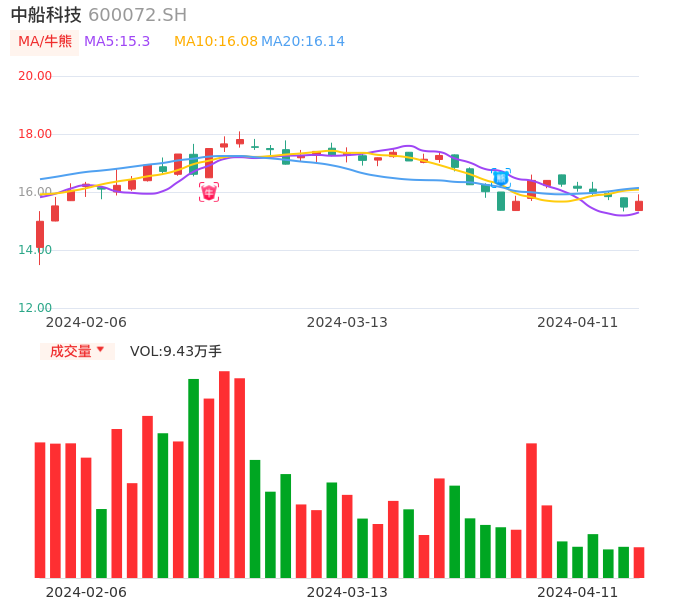Open the 成交量 indicator dropdown
Screen dimensions: 686x606
pyautogui.click(x=77, y=351)
